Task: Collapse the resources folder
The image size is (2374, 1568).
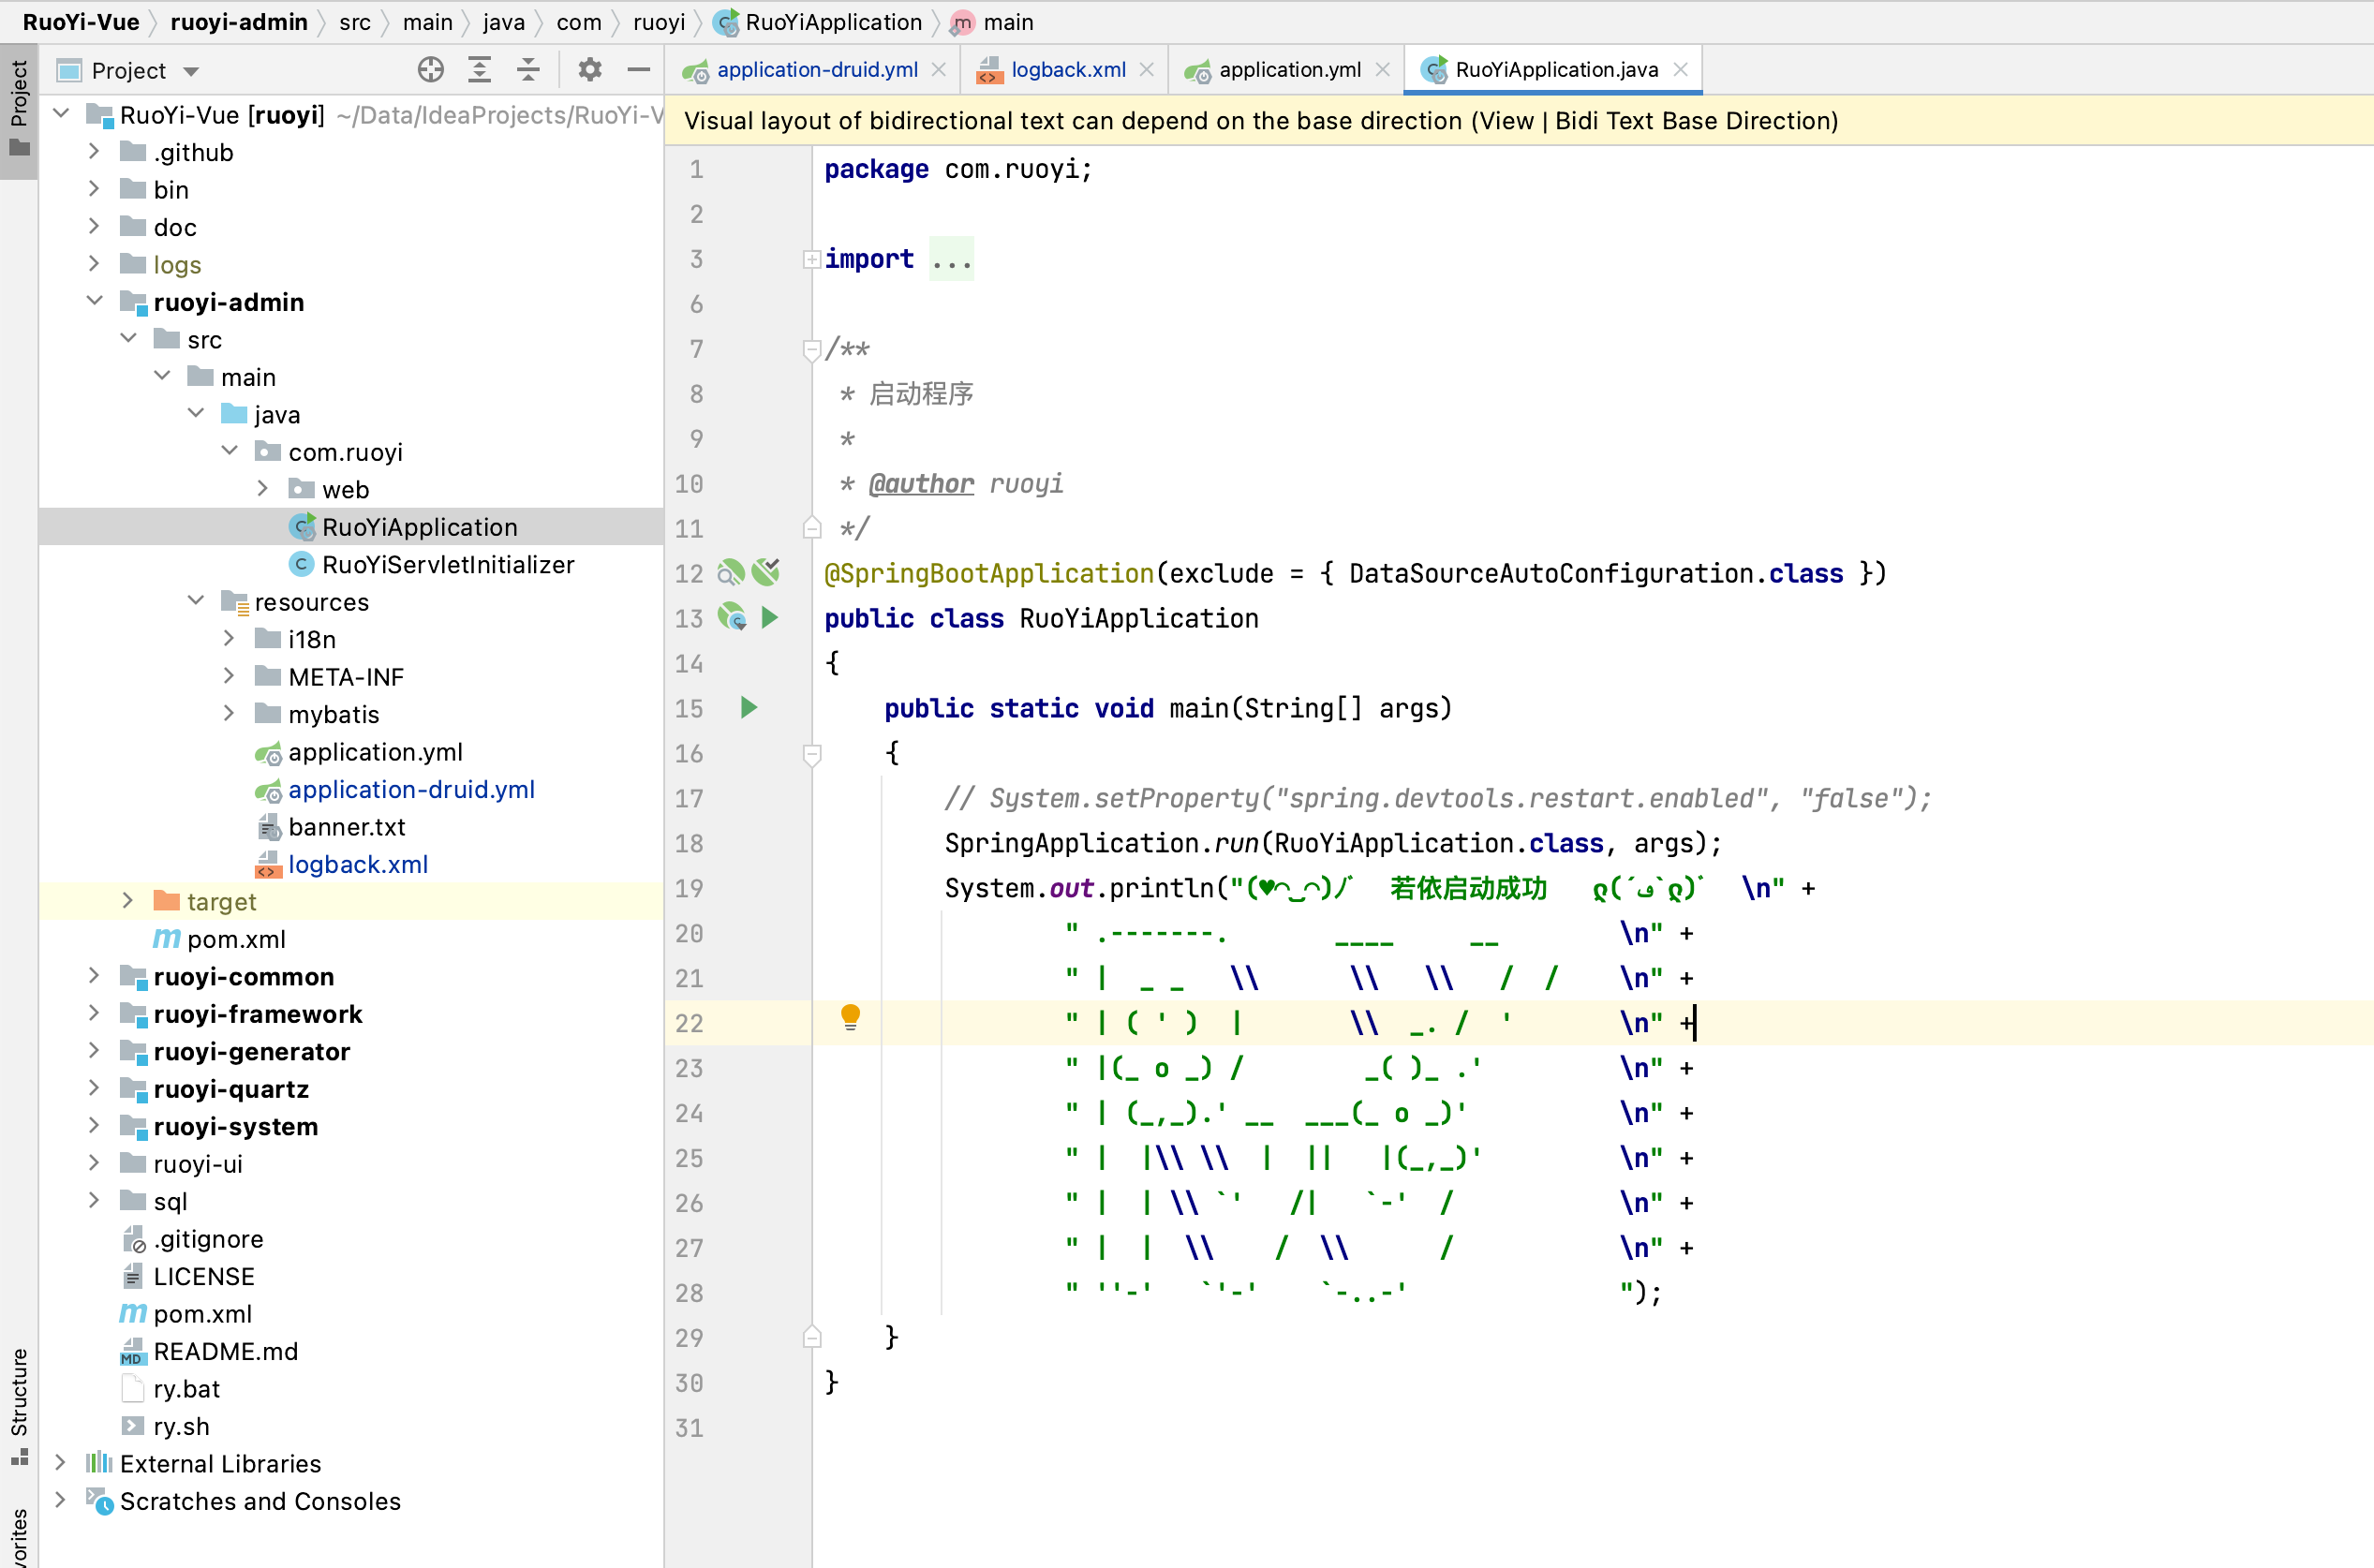Action: click(x=195, y=601)
